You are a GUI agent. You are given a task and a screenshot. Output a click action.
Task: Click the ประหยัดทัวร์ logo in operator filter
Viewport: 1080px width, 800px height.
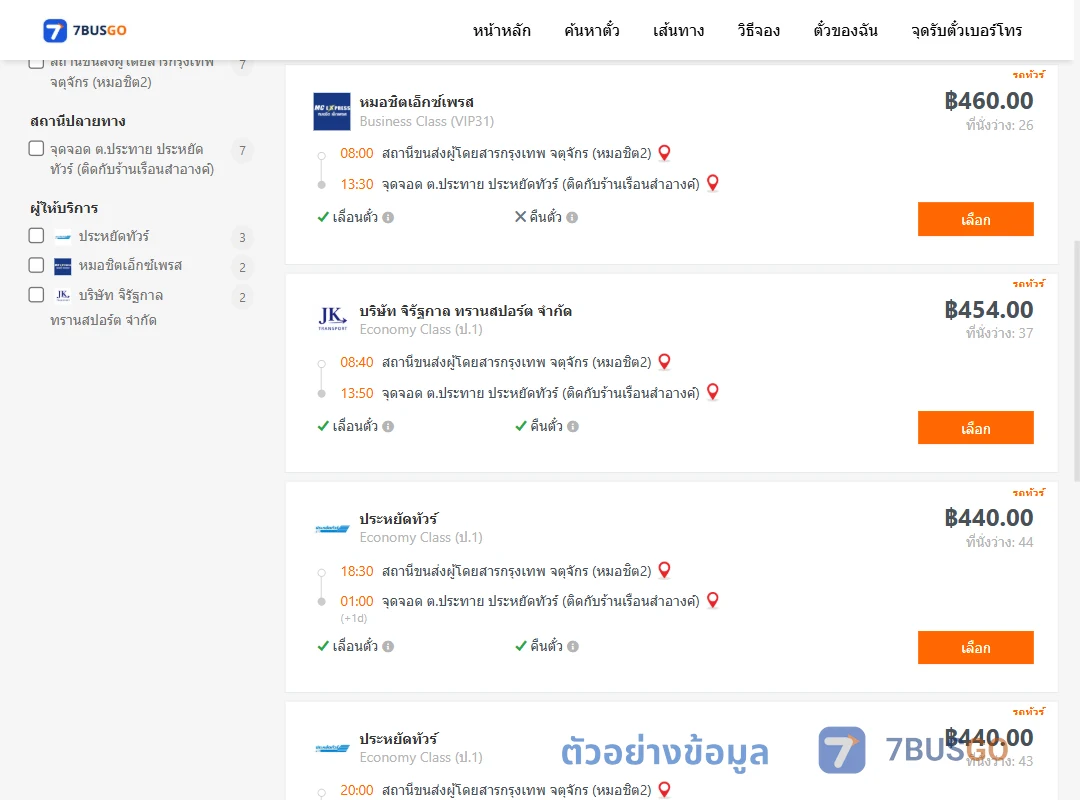tap(63, 236)
